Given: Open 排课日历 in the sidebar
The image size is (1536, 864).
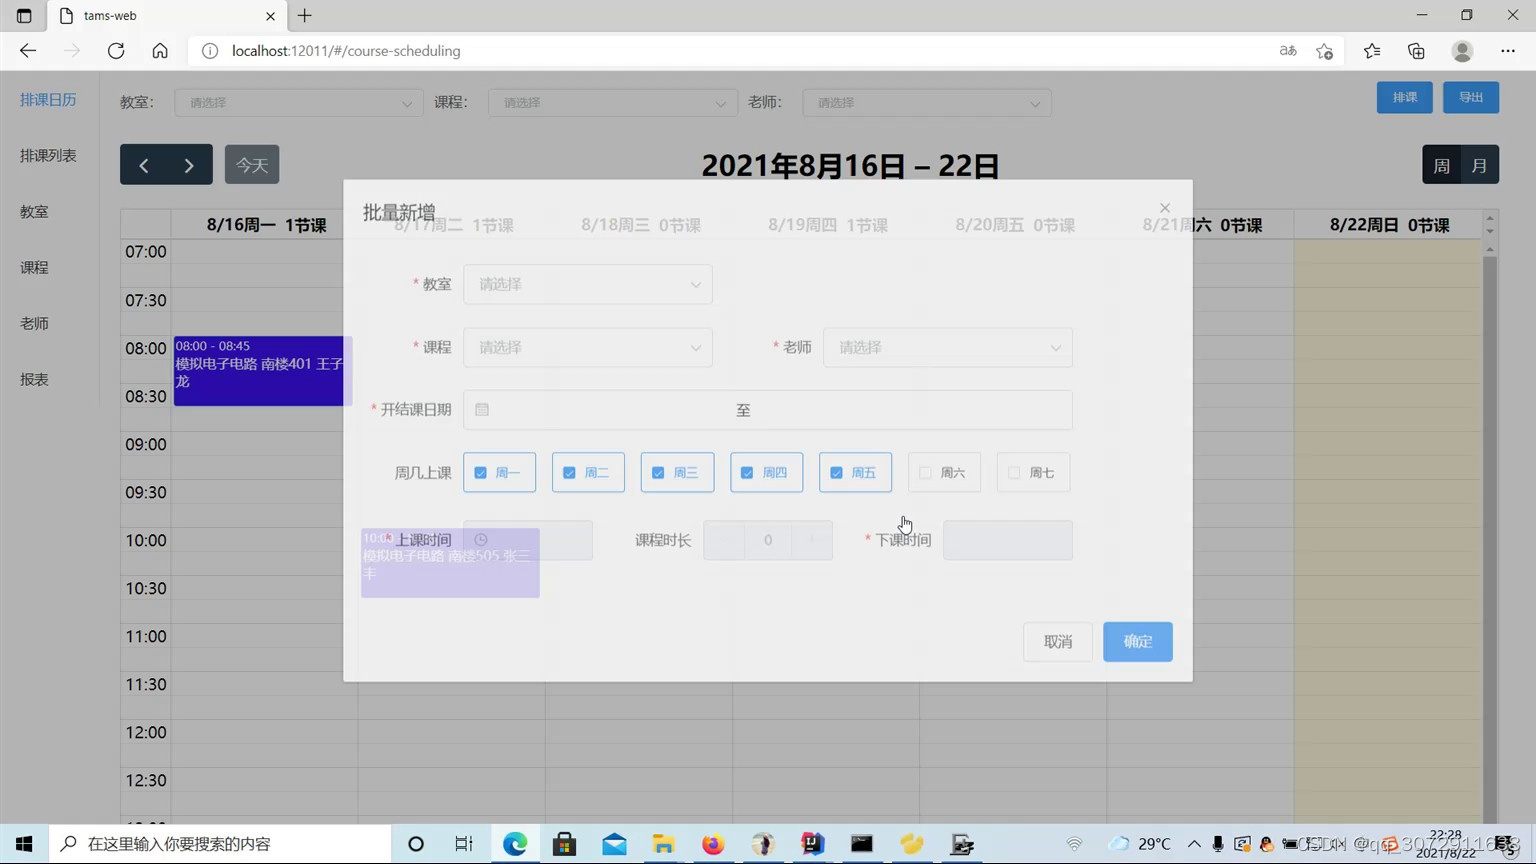Looking at the screenshot, I should pos(48,99).
